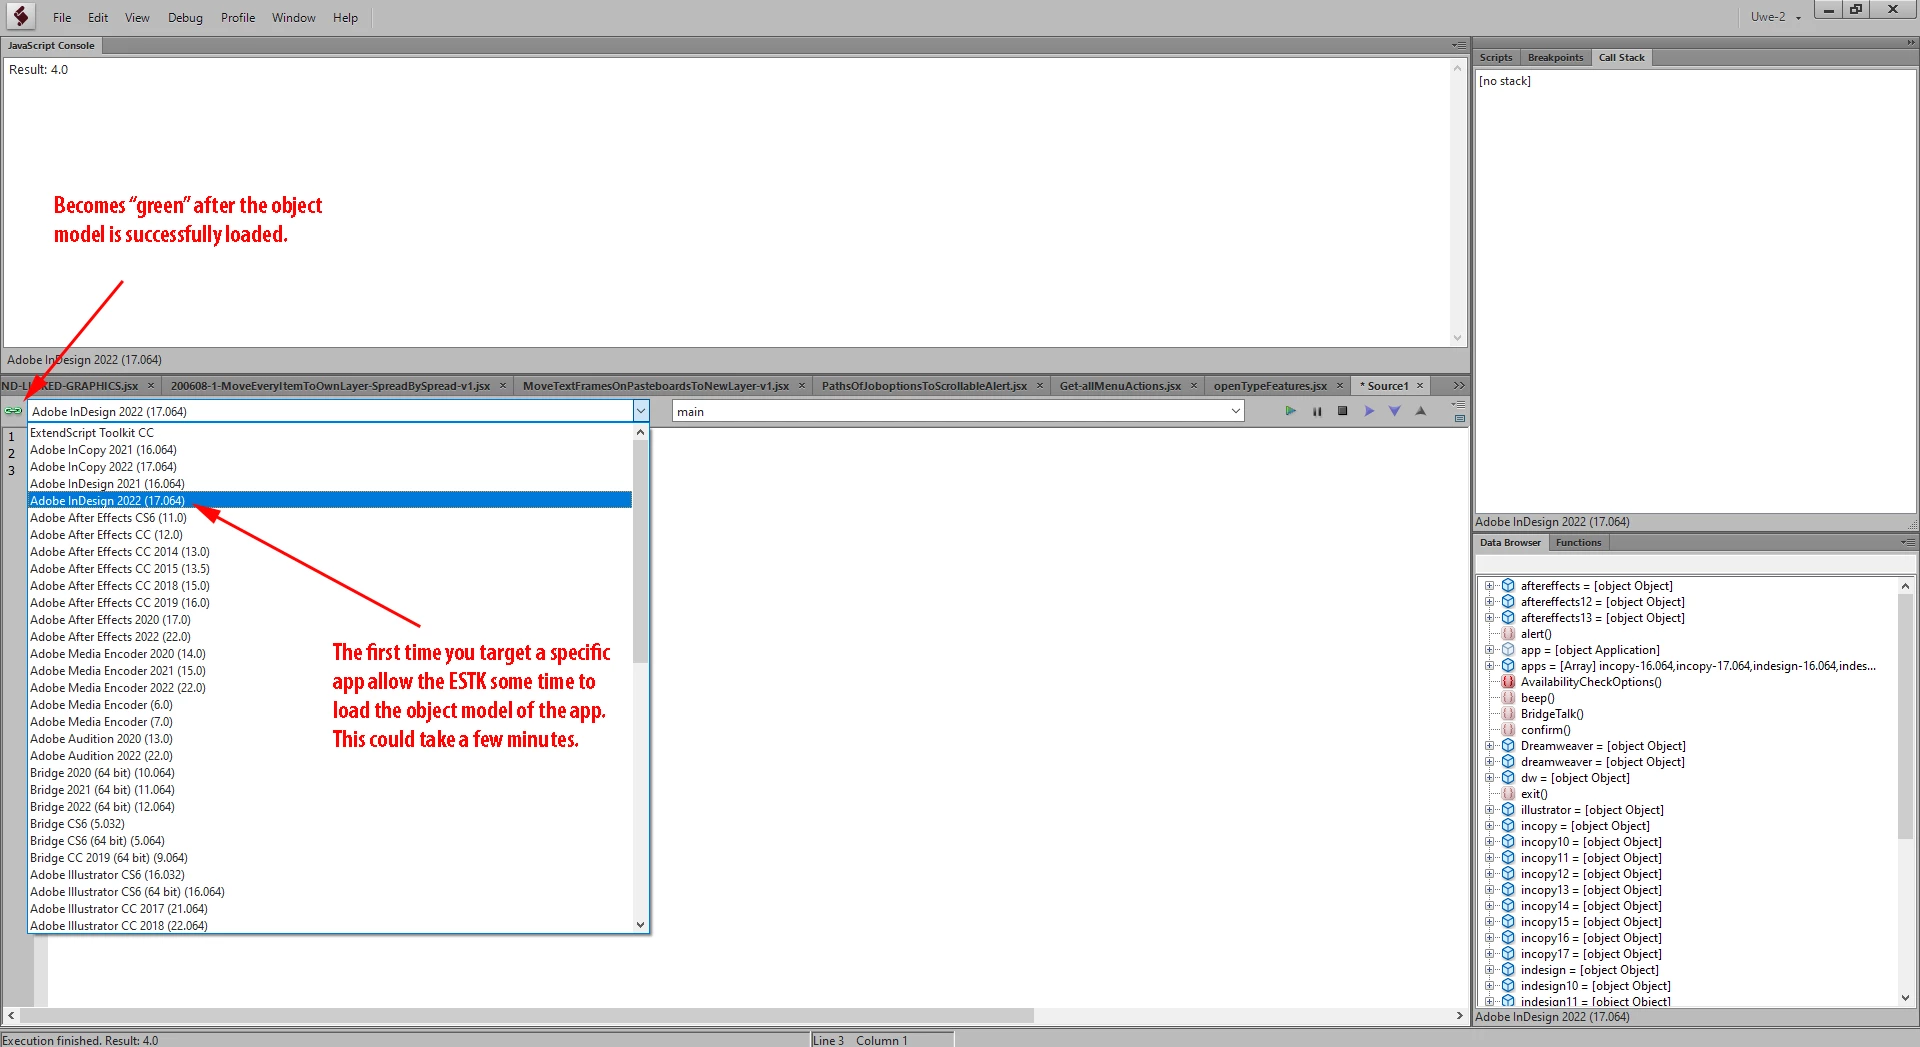Click the confirm() function braces icon
Image resolution: width=1920 pixels, height=1047 pixels.
tap(1508, 730)
